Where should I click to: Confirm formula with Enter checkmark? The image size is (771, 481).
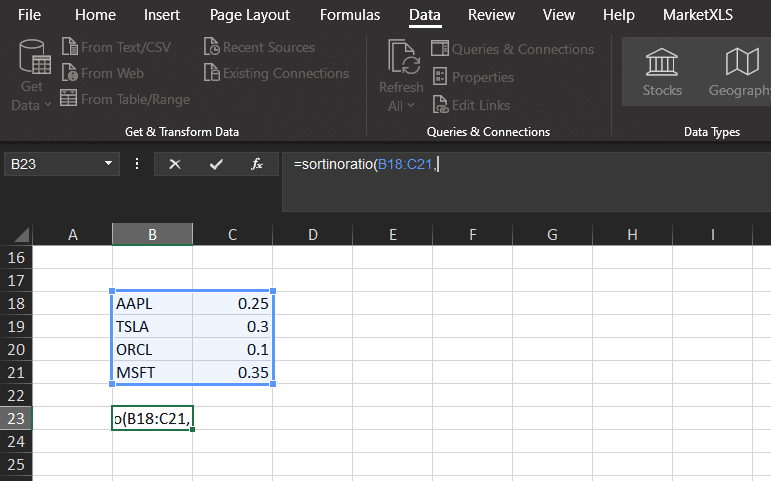[x=216, y=164]
